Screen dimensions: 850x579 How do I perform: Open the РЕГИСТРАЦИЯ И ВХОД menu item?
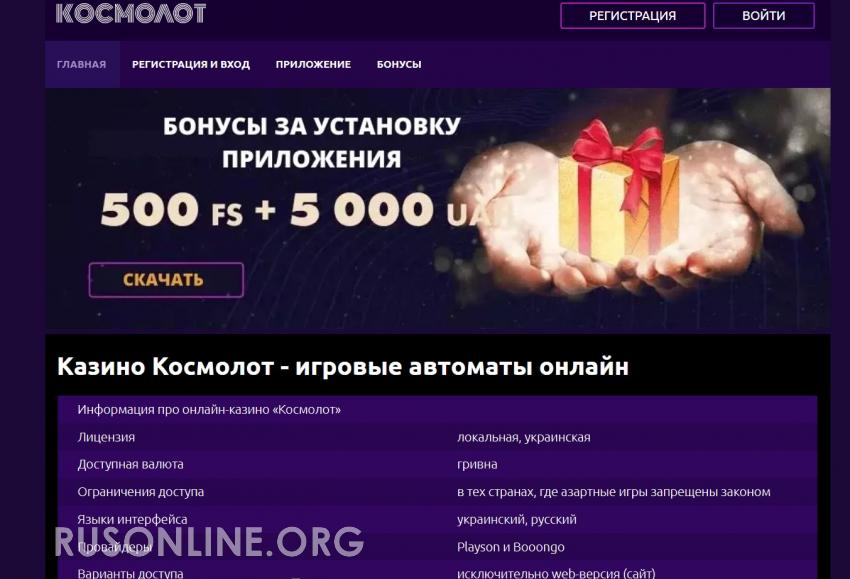coord(191,65)
